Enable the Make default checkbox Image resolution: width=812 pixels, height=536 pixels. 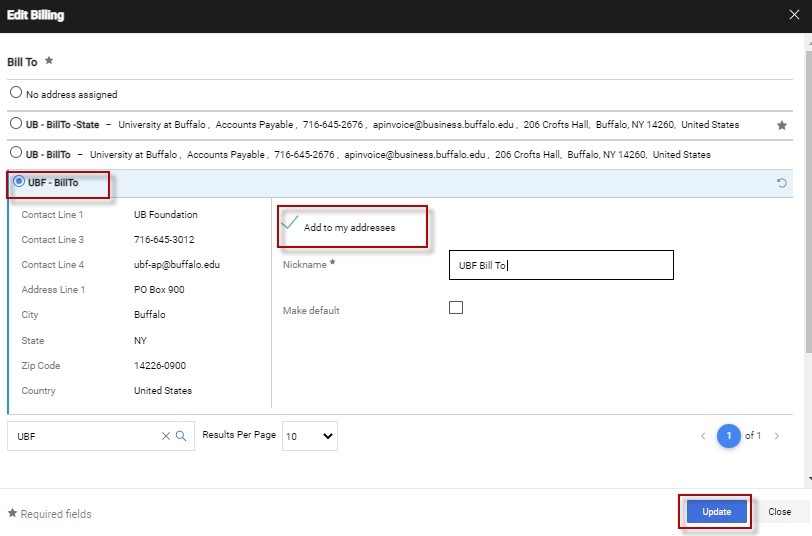coord(456,308)
